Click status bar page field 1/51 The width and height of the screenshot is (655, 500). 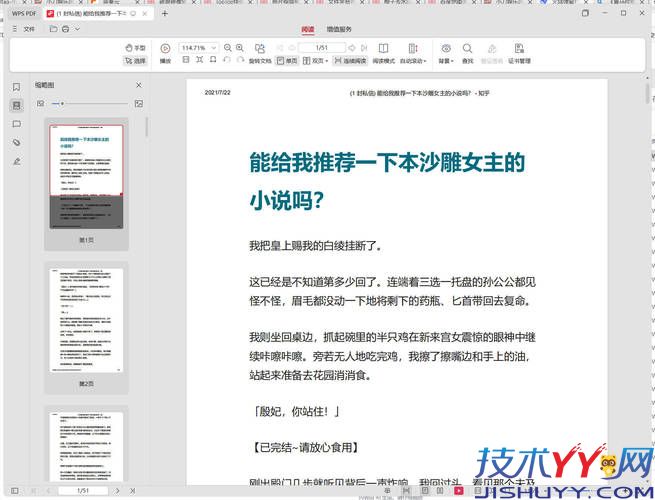[83, 490]
